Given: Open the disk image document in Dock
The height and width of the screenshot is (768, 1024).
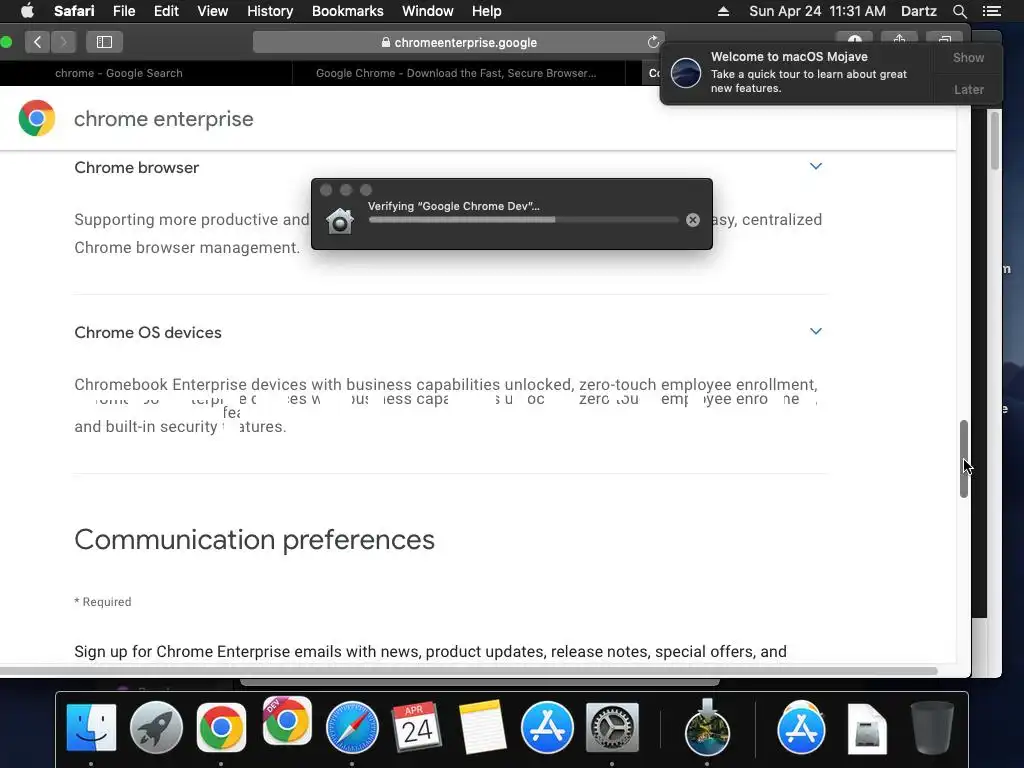Looking at the screenshot, I should pos(867,728).
